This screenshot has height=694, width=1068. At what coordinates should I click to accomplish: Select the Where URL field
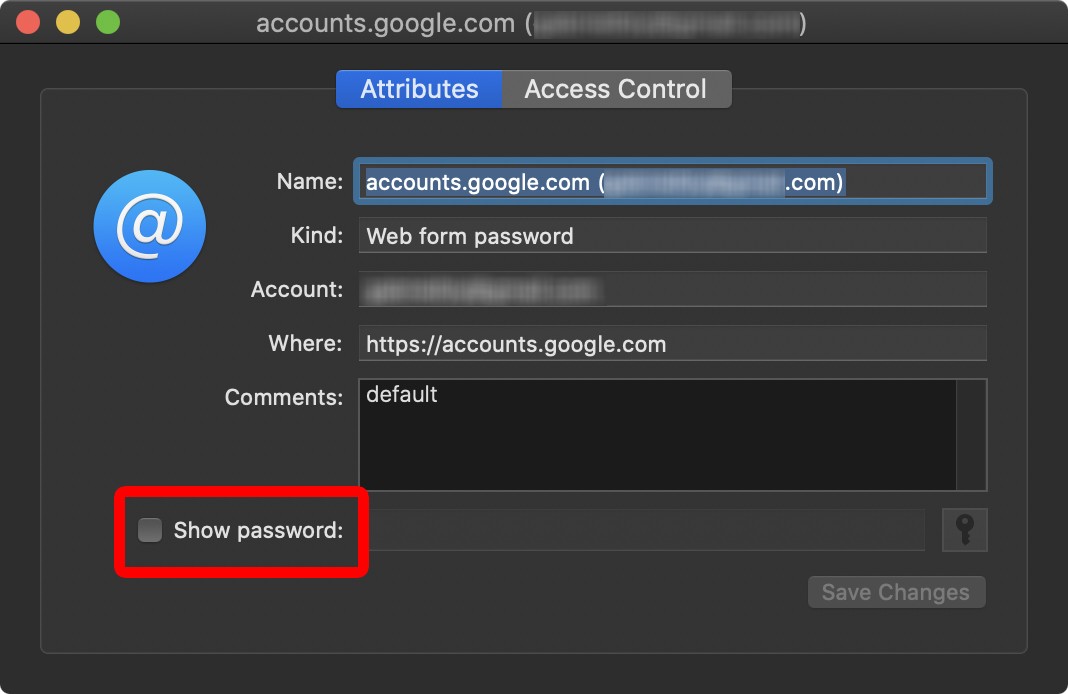(670, 343)
